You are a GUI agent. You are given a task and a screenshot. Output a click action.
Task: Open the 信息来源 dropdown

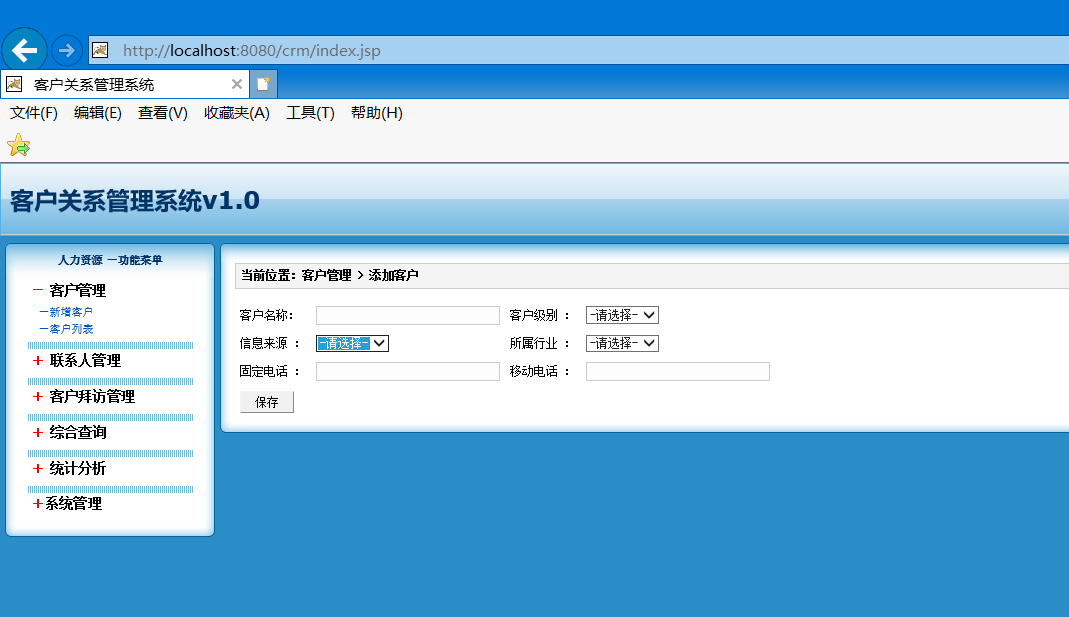click(x=352, y=343)
